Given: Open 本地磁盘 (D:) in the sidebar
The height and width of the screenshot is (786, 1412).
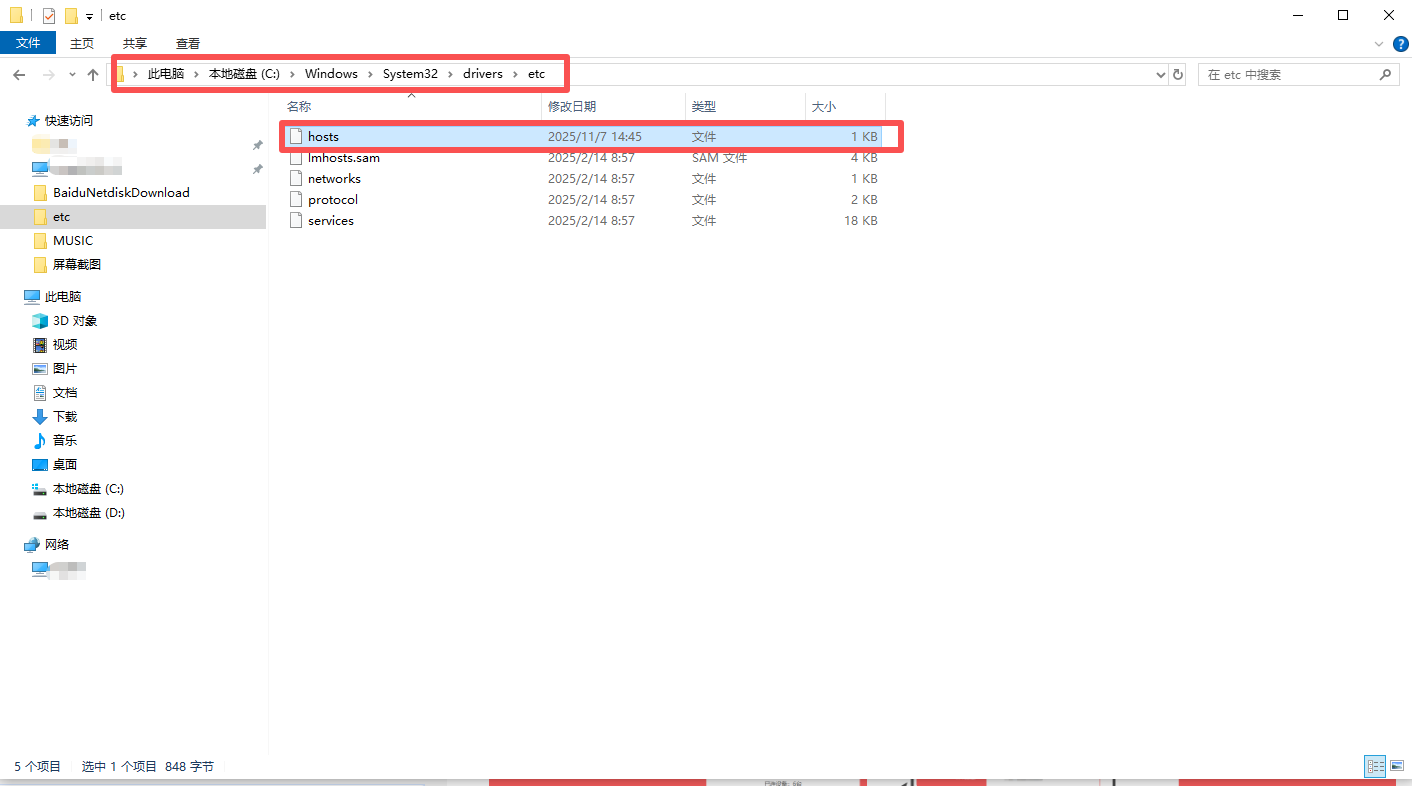Looking at the screenshot, I should click(88, 513).
